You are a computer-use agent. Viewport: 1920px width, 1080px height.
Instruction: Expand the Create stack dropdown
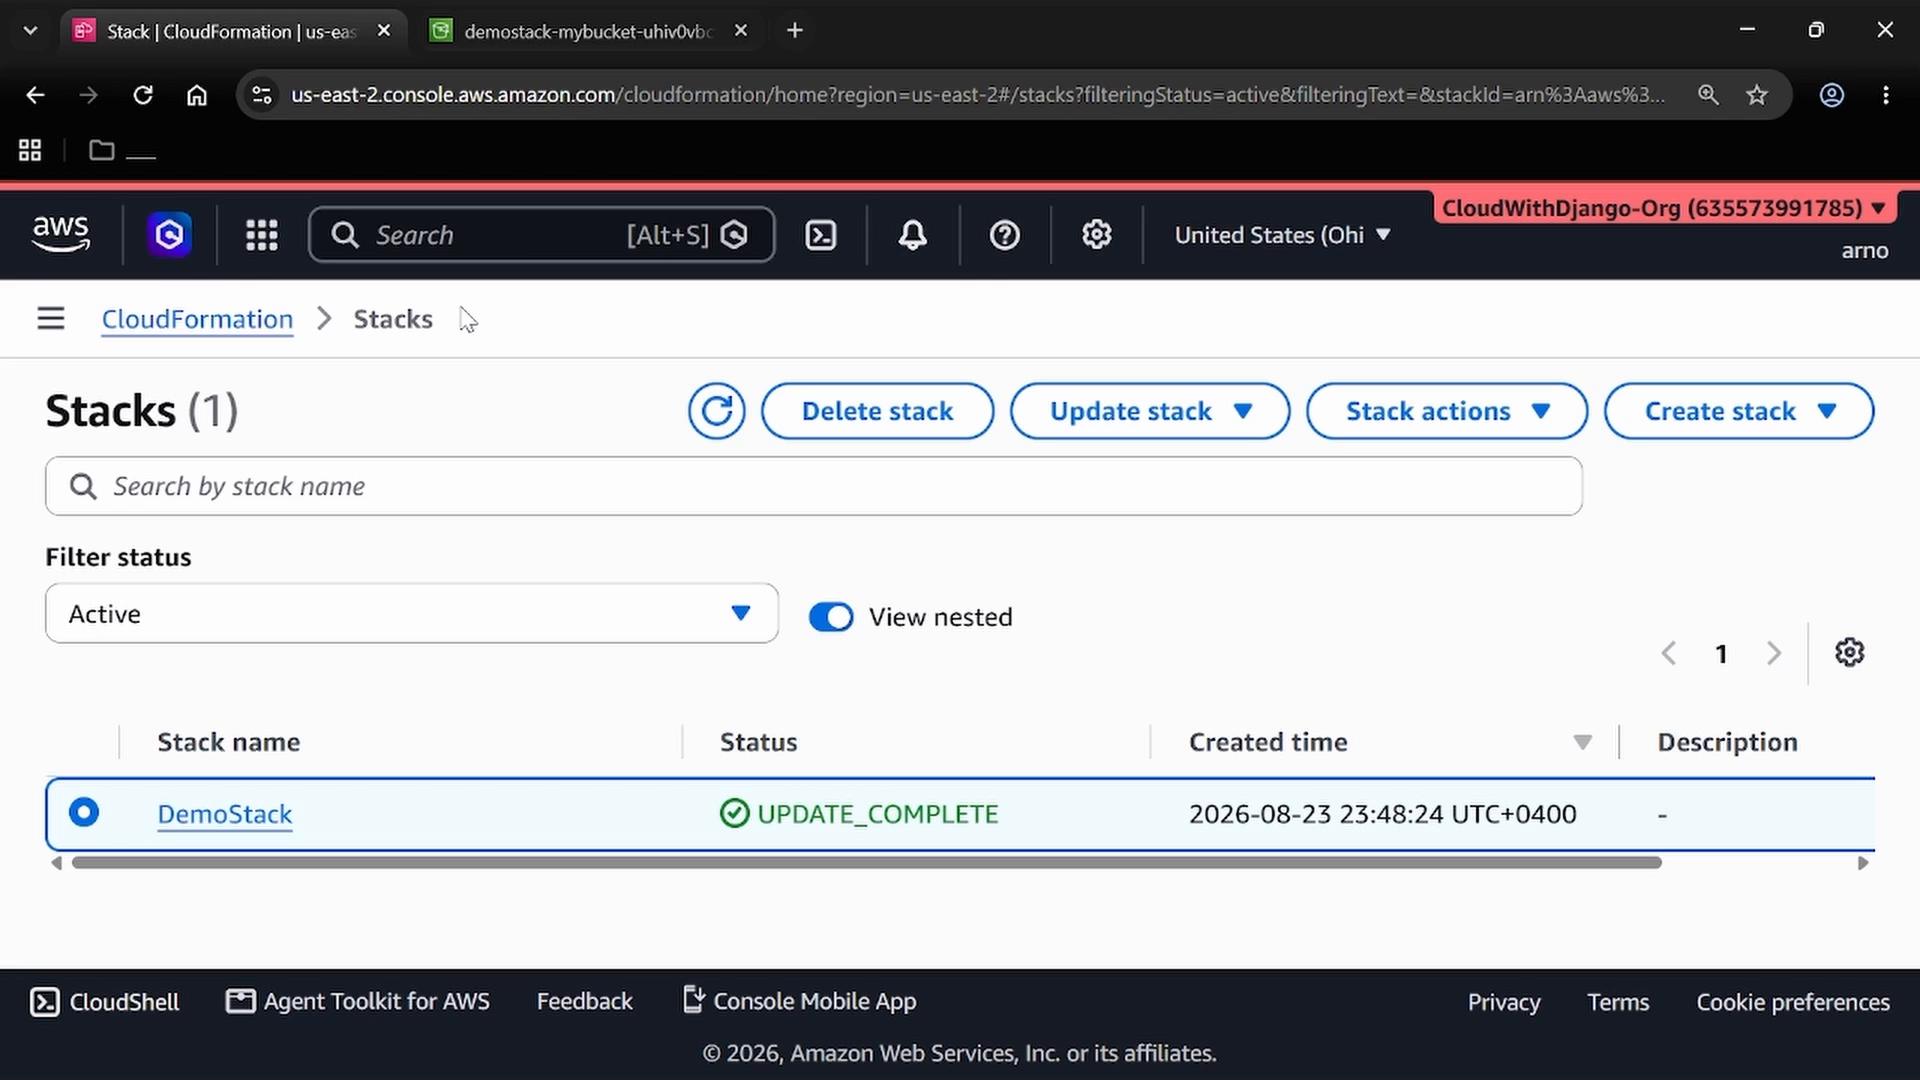pos(1739,411)
